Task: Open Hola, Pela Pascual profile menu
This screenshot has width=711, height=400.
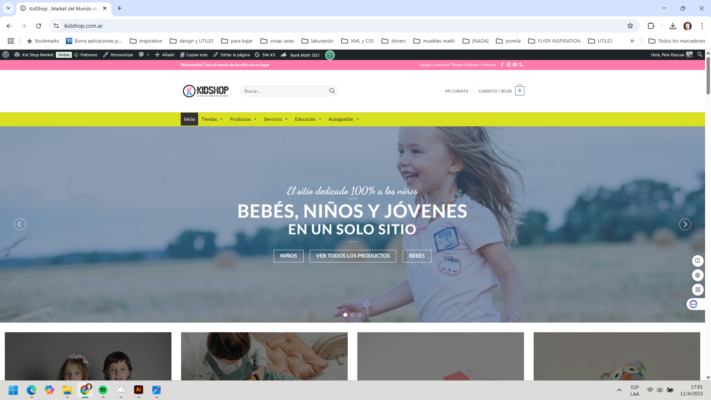Action: tap(671, 55)
